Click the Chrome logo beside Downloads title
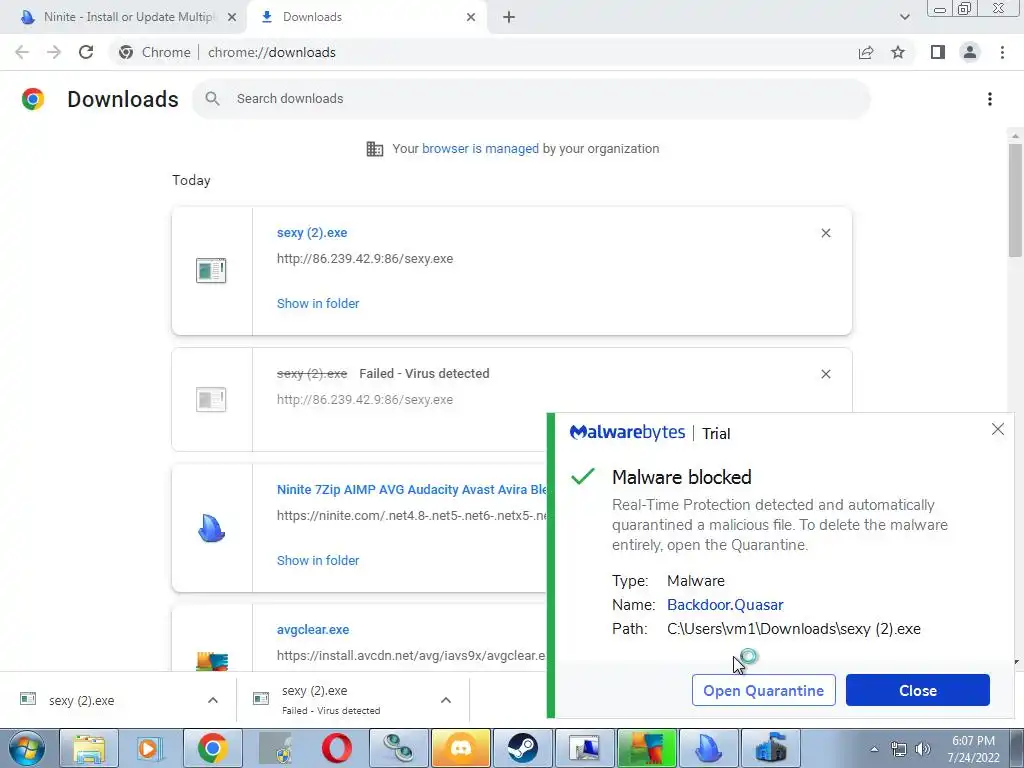Screen dimensions: 1024x768 pos(33,99)
